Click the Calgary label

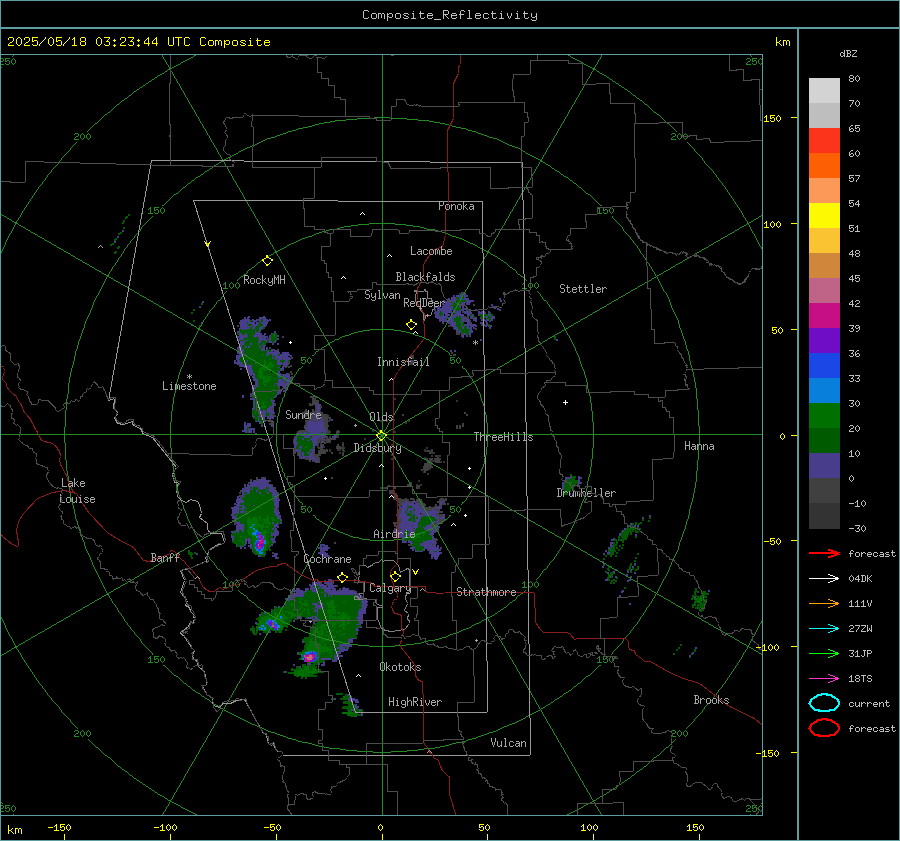(390, 588)
